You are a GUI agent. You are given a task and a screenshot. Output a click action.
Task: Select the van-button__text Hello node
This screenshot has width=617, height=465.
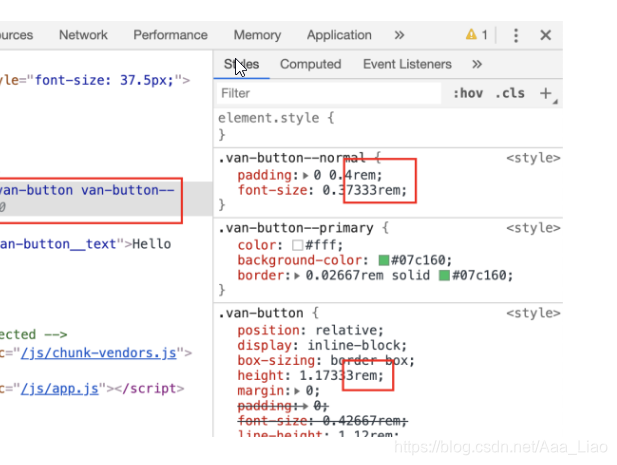tap(85, 244)
